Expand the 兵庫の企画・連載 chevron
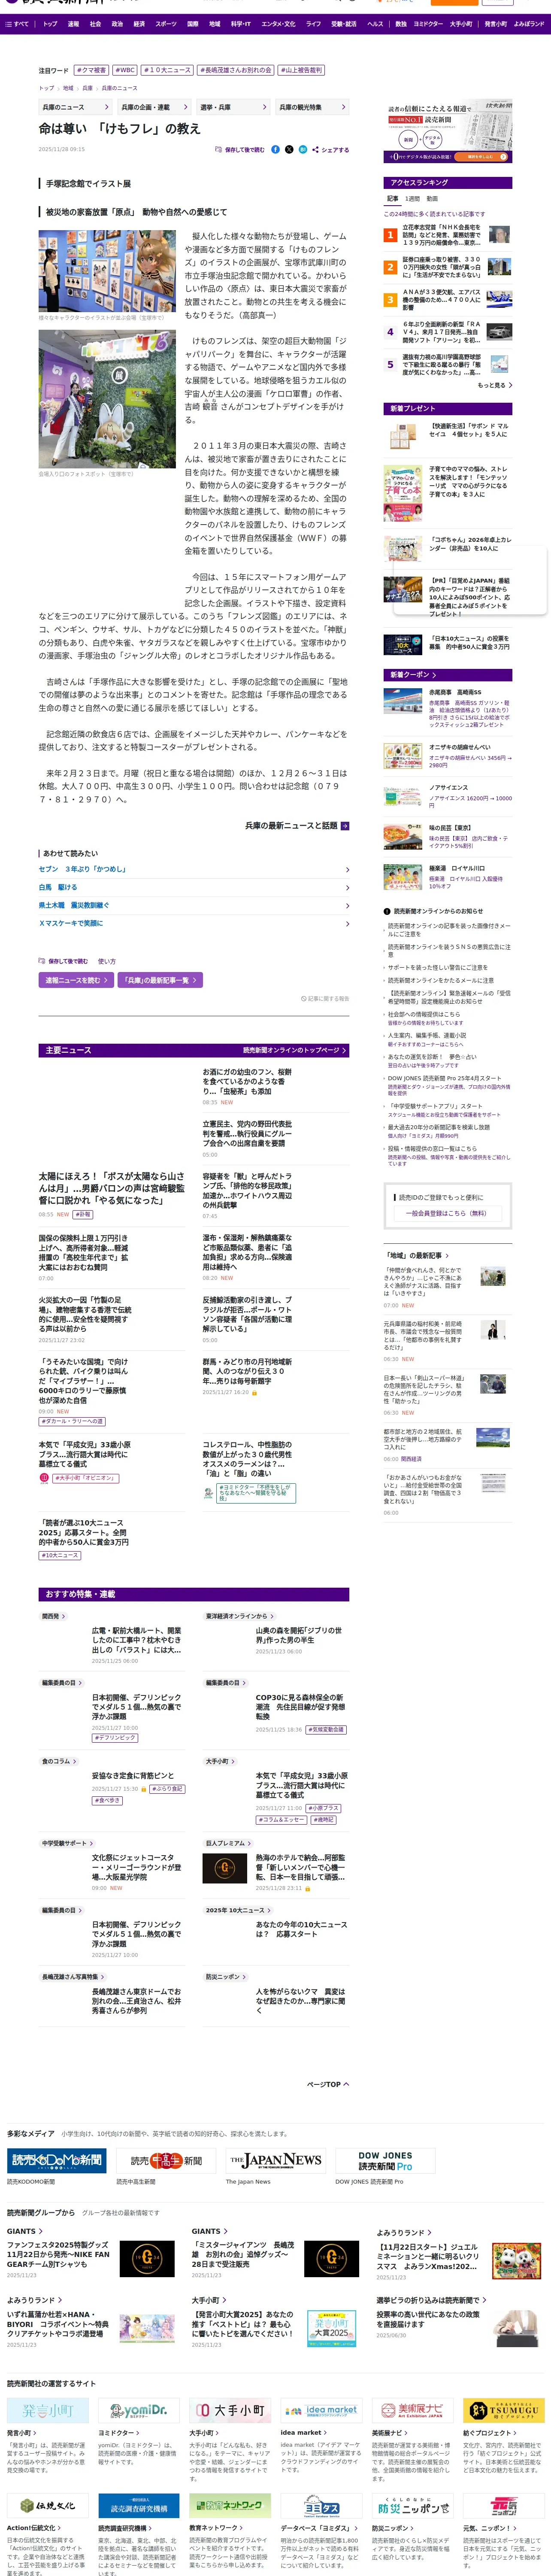This screenshot has height=2576, width=551. (186, 107)
